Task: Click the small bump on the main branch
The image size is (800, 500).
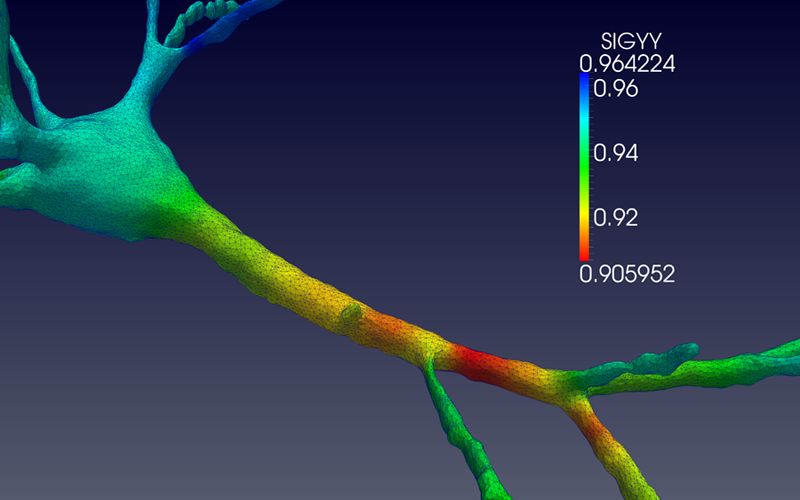Action: (x=352, y=315)
